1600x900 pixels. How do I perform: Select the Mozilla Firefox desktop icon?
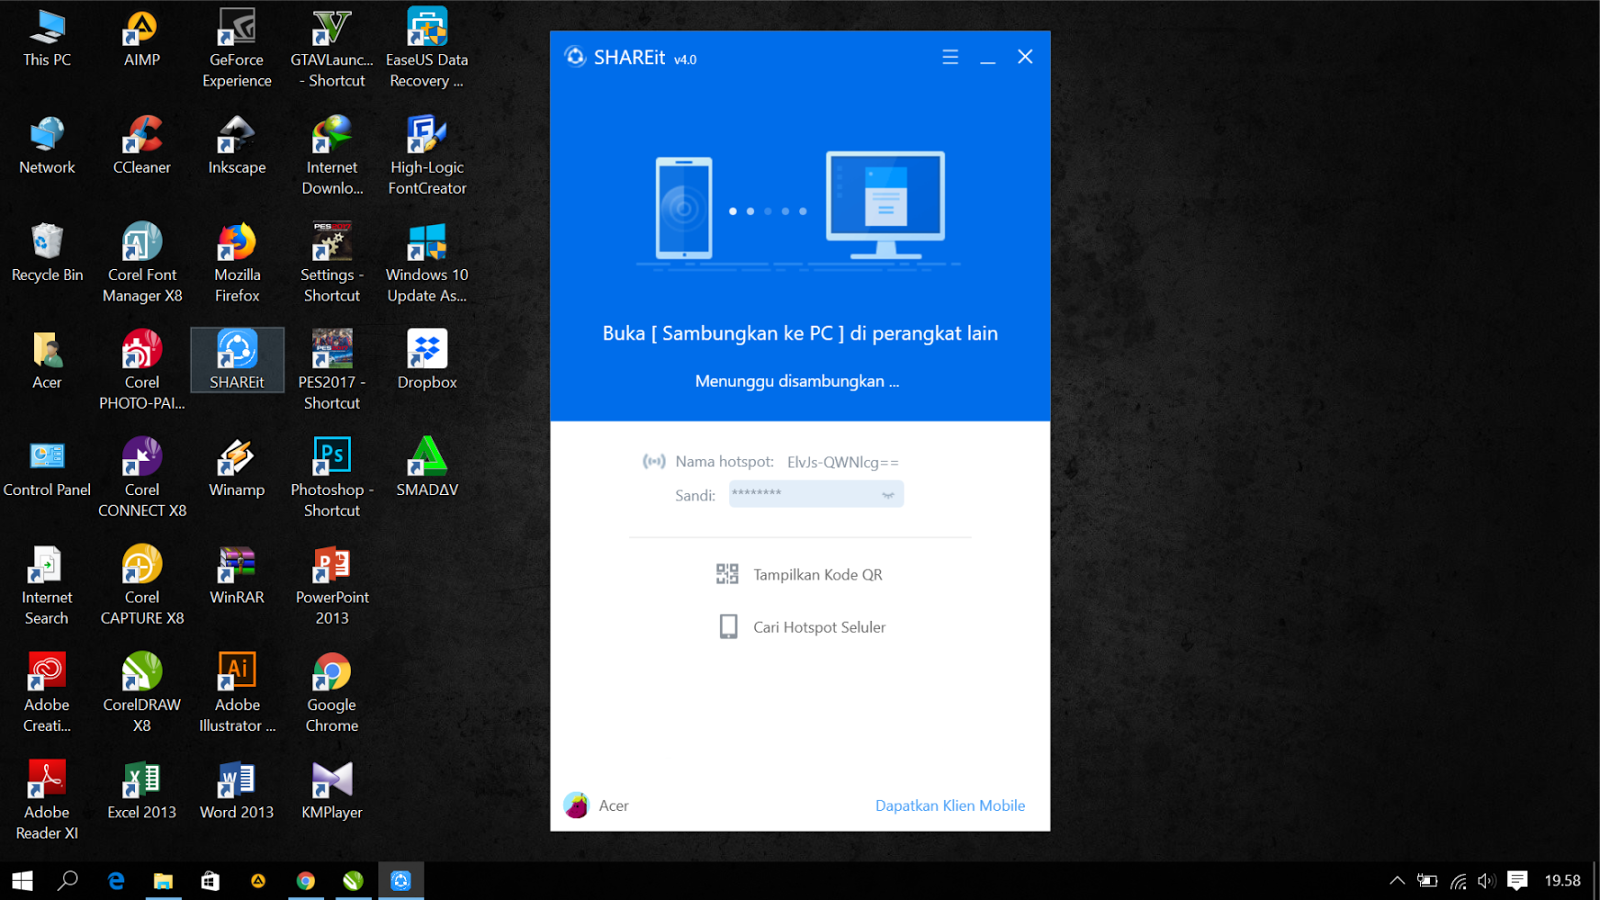pyautogui.click(x=237, y=263)
